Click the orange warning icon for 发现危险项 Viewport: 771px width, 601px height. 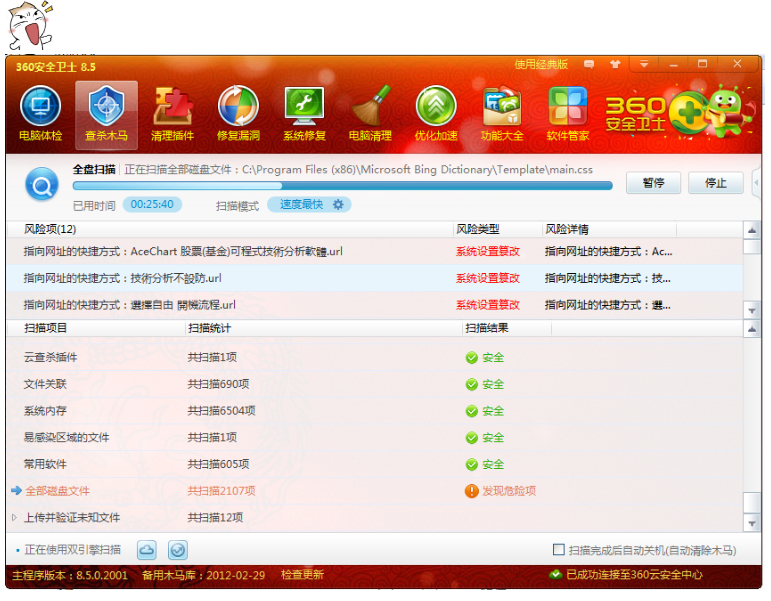[x=472, y=491]
